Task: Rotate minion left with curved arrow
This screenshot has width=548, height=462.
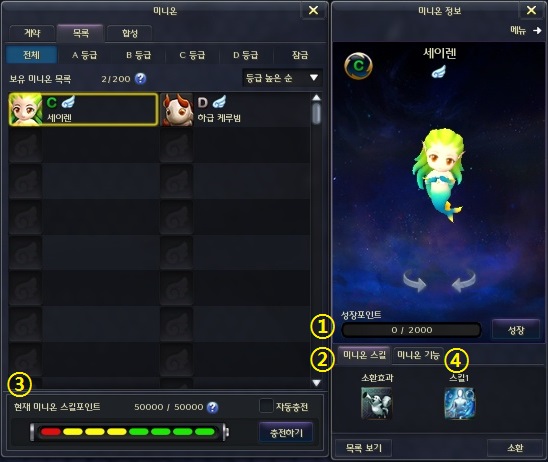Action: pyautogui.click(x=414, y=281)
